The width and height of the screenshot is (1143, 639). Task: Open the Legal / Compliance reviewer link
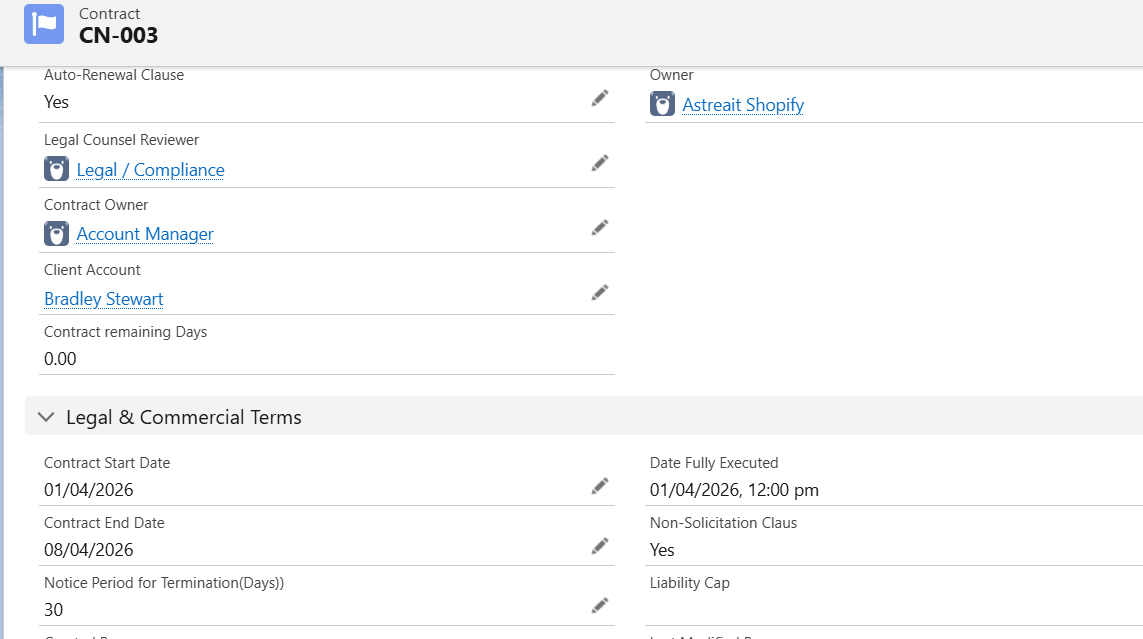coord(150,170)
